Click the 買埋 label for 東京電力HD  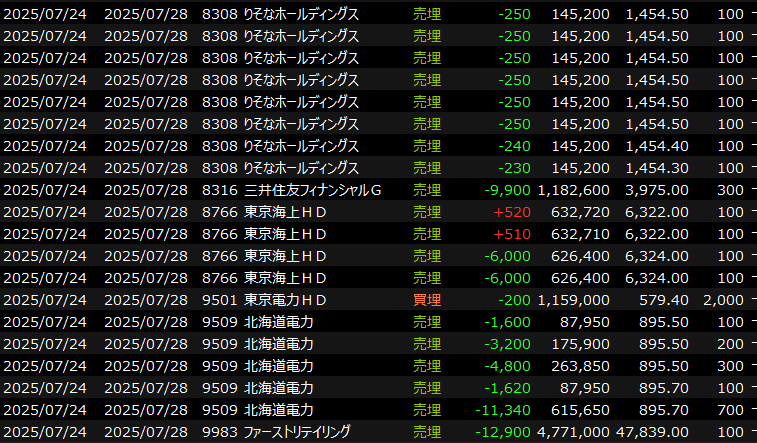426,300
